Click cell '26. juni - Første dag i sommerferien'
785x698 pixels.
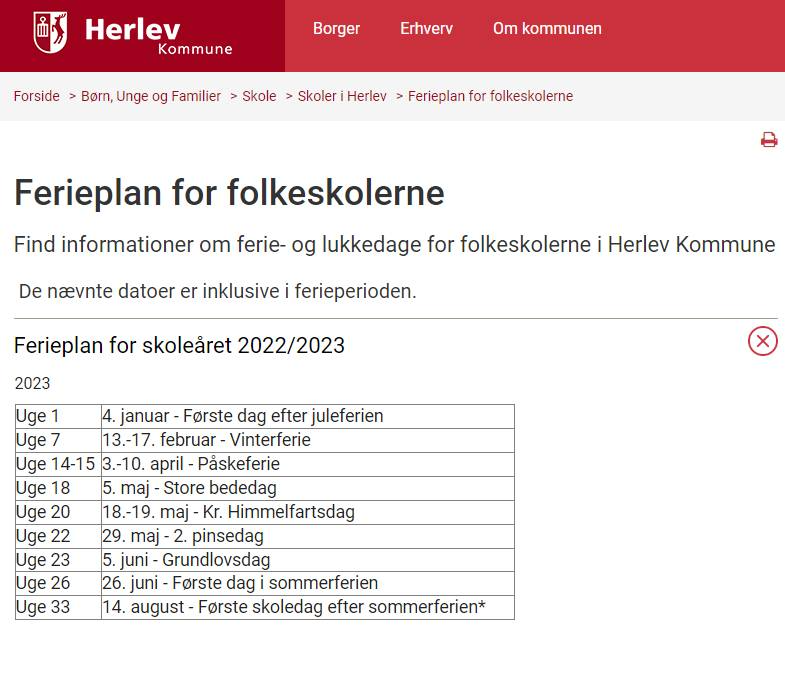(x=308, y=584)
